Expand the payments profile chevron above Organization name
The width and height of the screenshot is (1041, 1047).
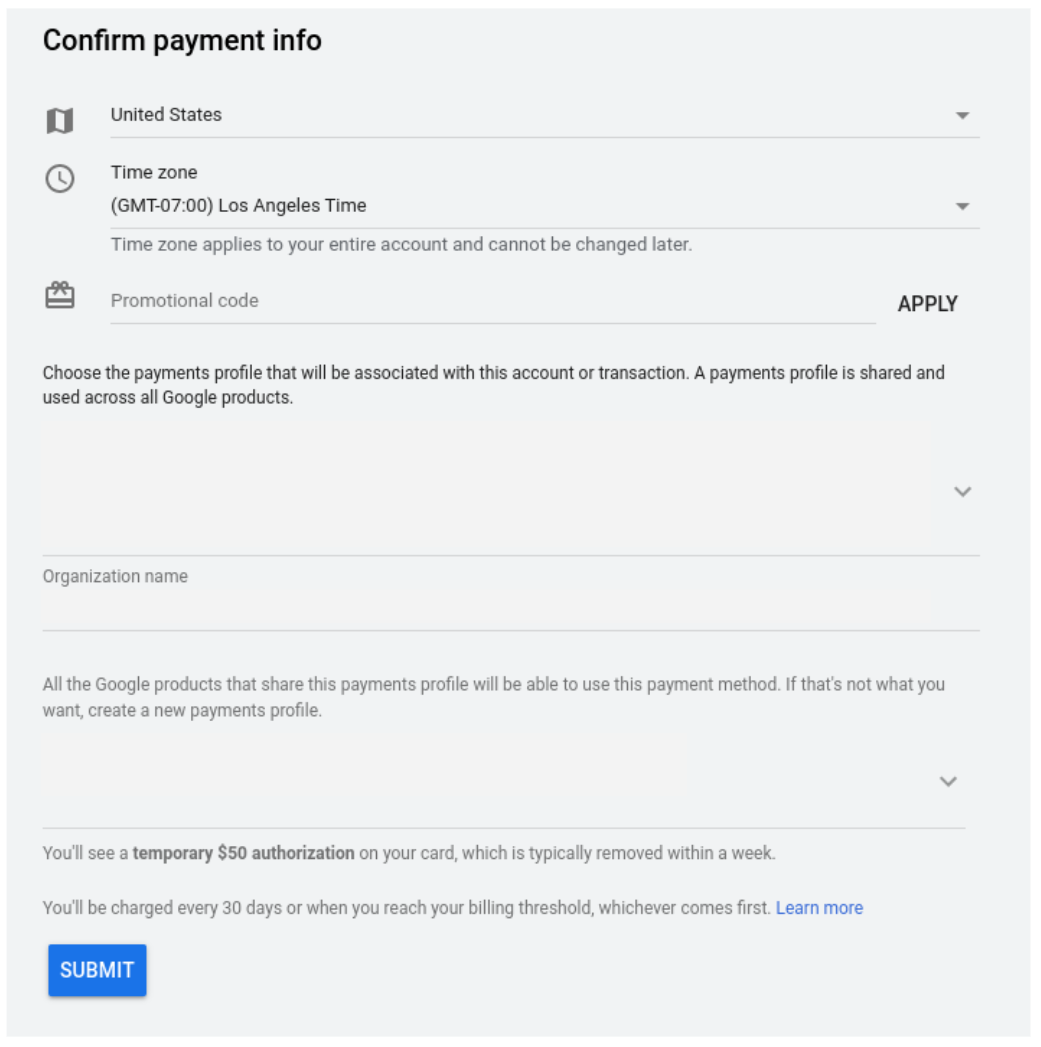coord(962,492)
